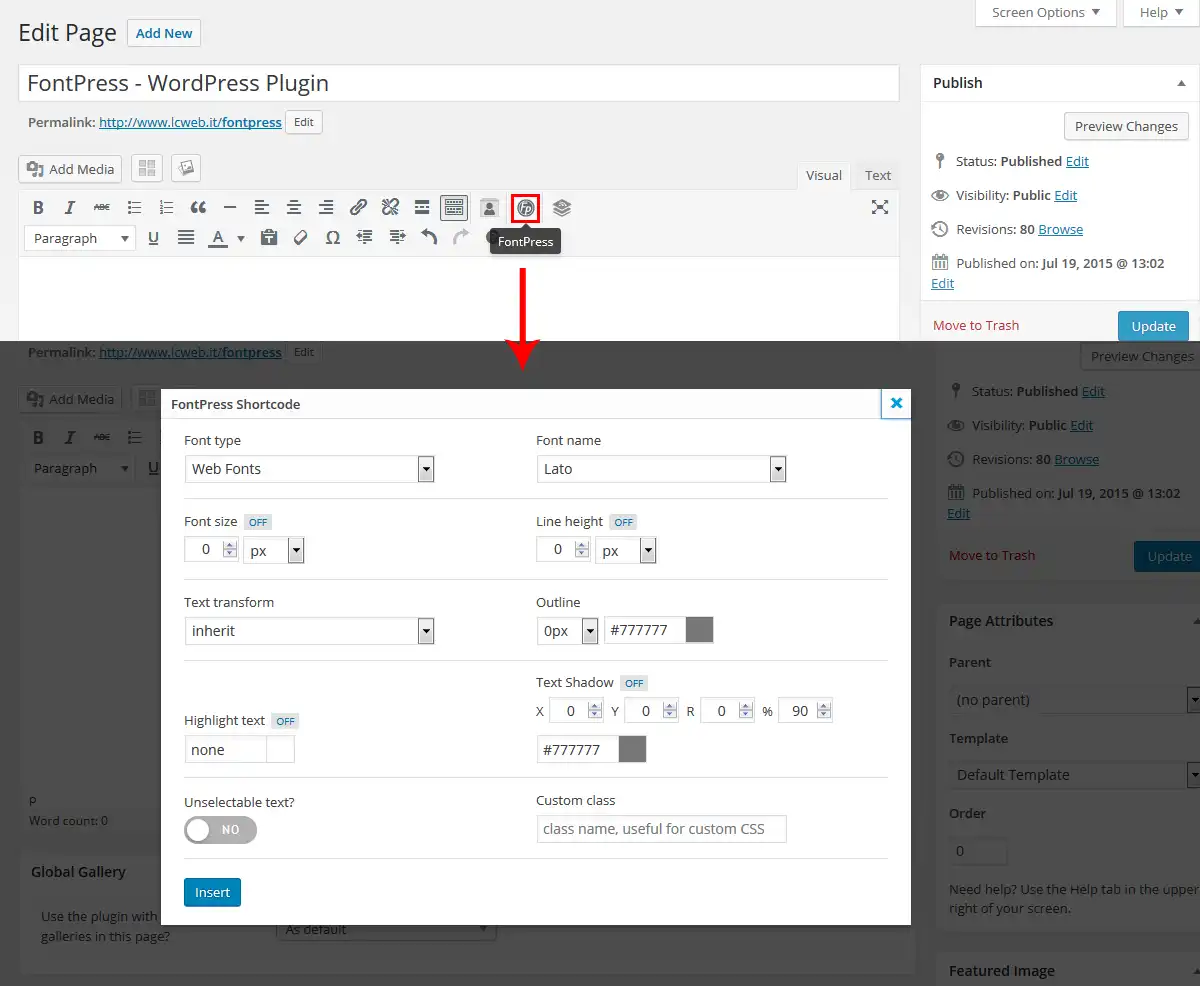Open the Screen Options menu

1045,12
